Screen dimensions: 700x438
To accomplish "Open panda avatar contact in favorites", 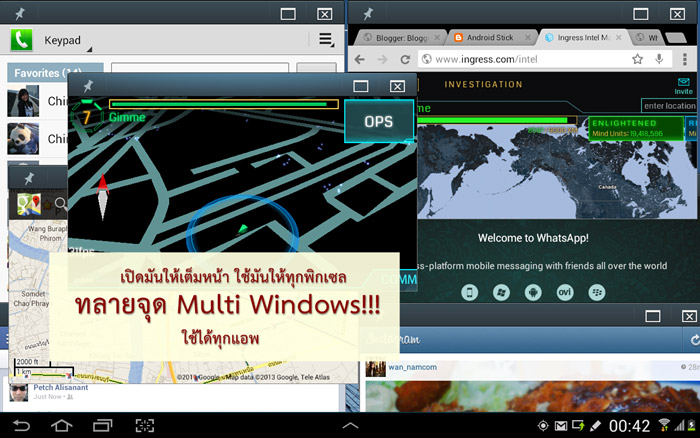I will coord(23,139).
